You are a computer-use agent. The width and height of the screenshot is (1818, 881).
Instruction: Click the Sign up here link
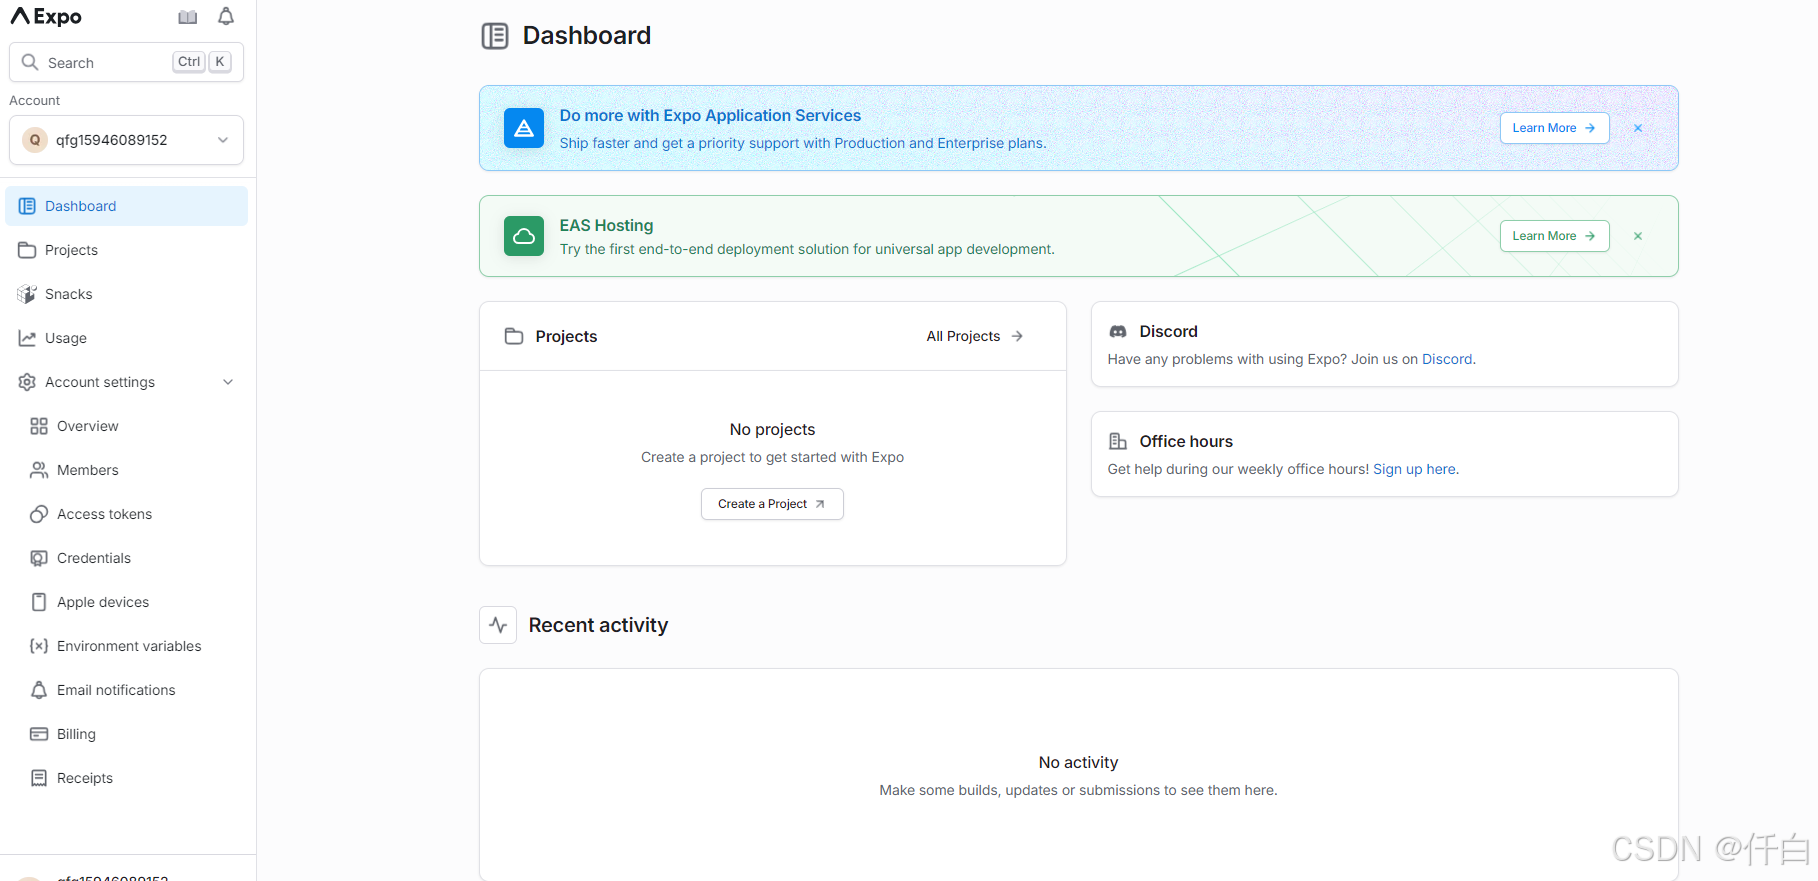point(1414,469)
